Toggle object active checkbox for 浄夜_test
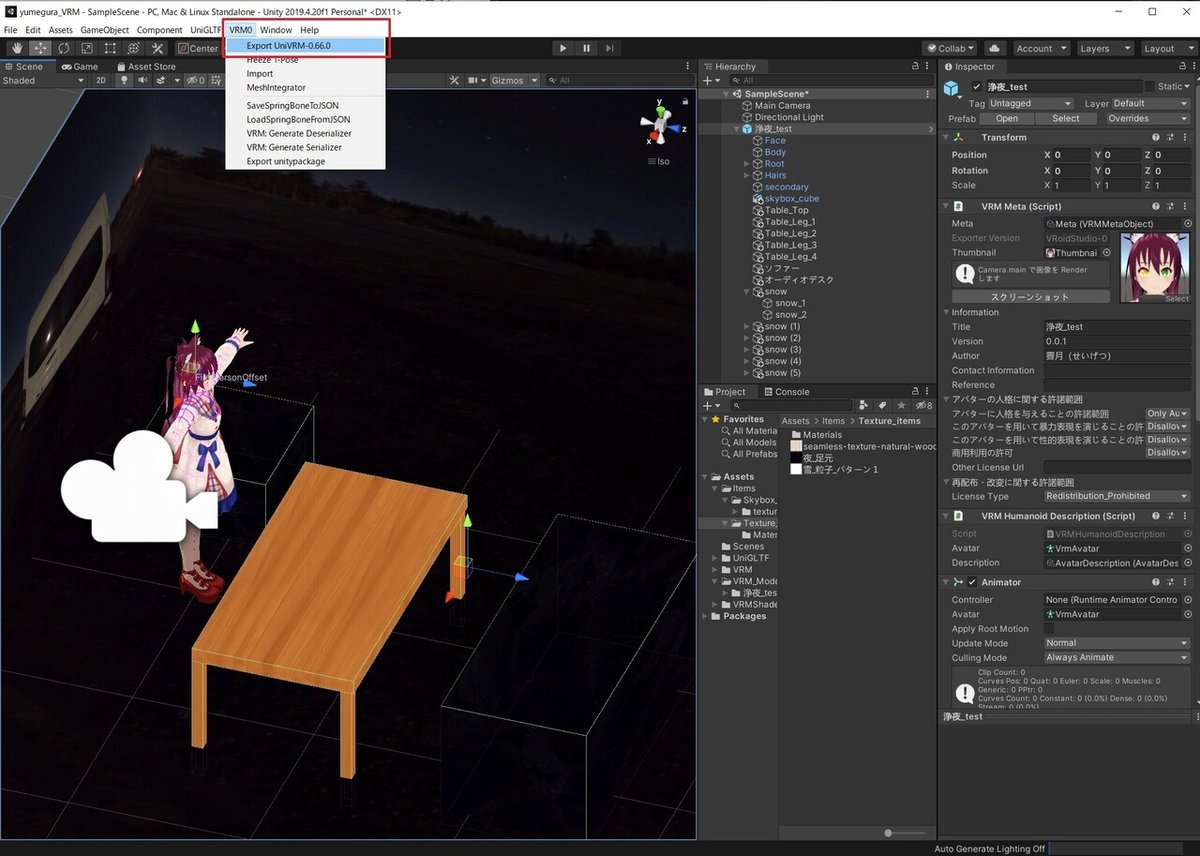Viewport: 1200px width, 856px height. pos(977,87)
